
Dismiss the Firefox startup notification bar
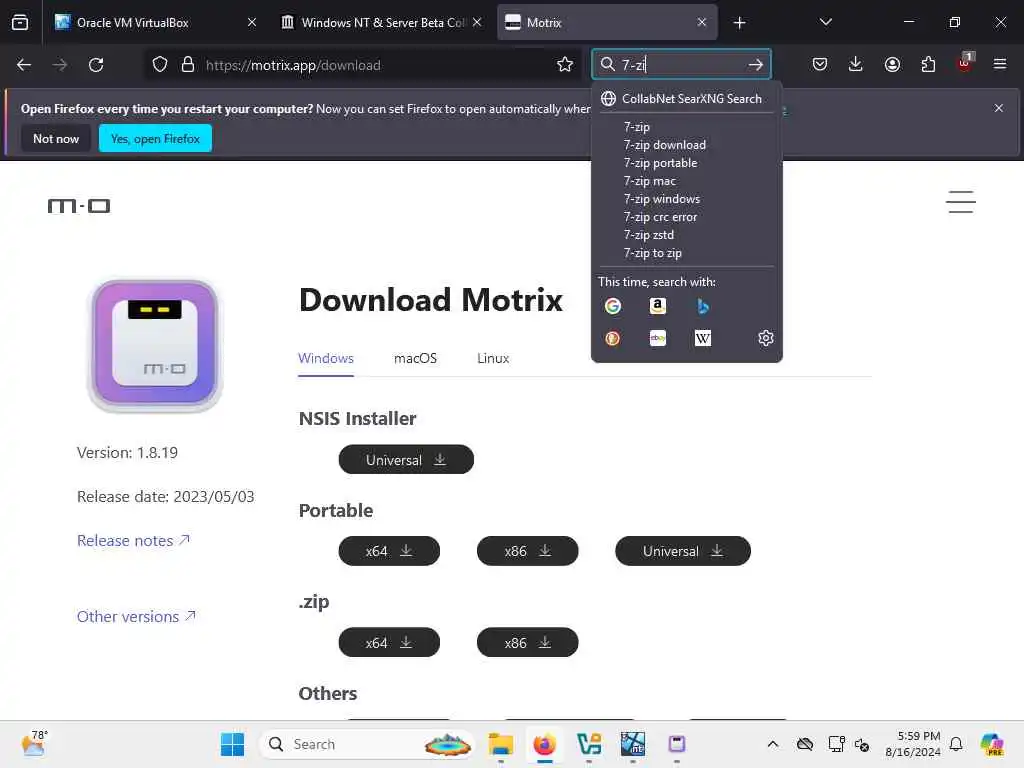tap(999, 108)
